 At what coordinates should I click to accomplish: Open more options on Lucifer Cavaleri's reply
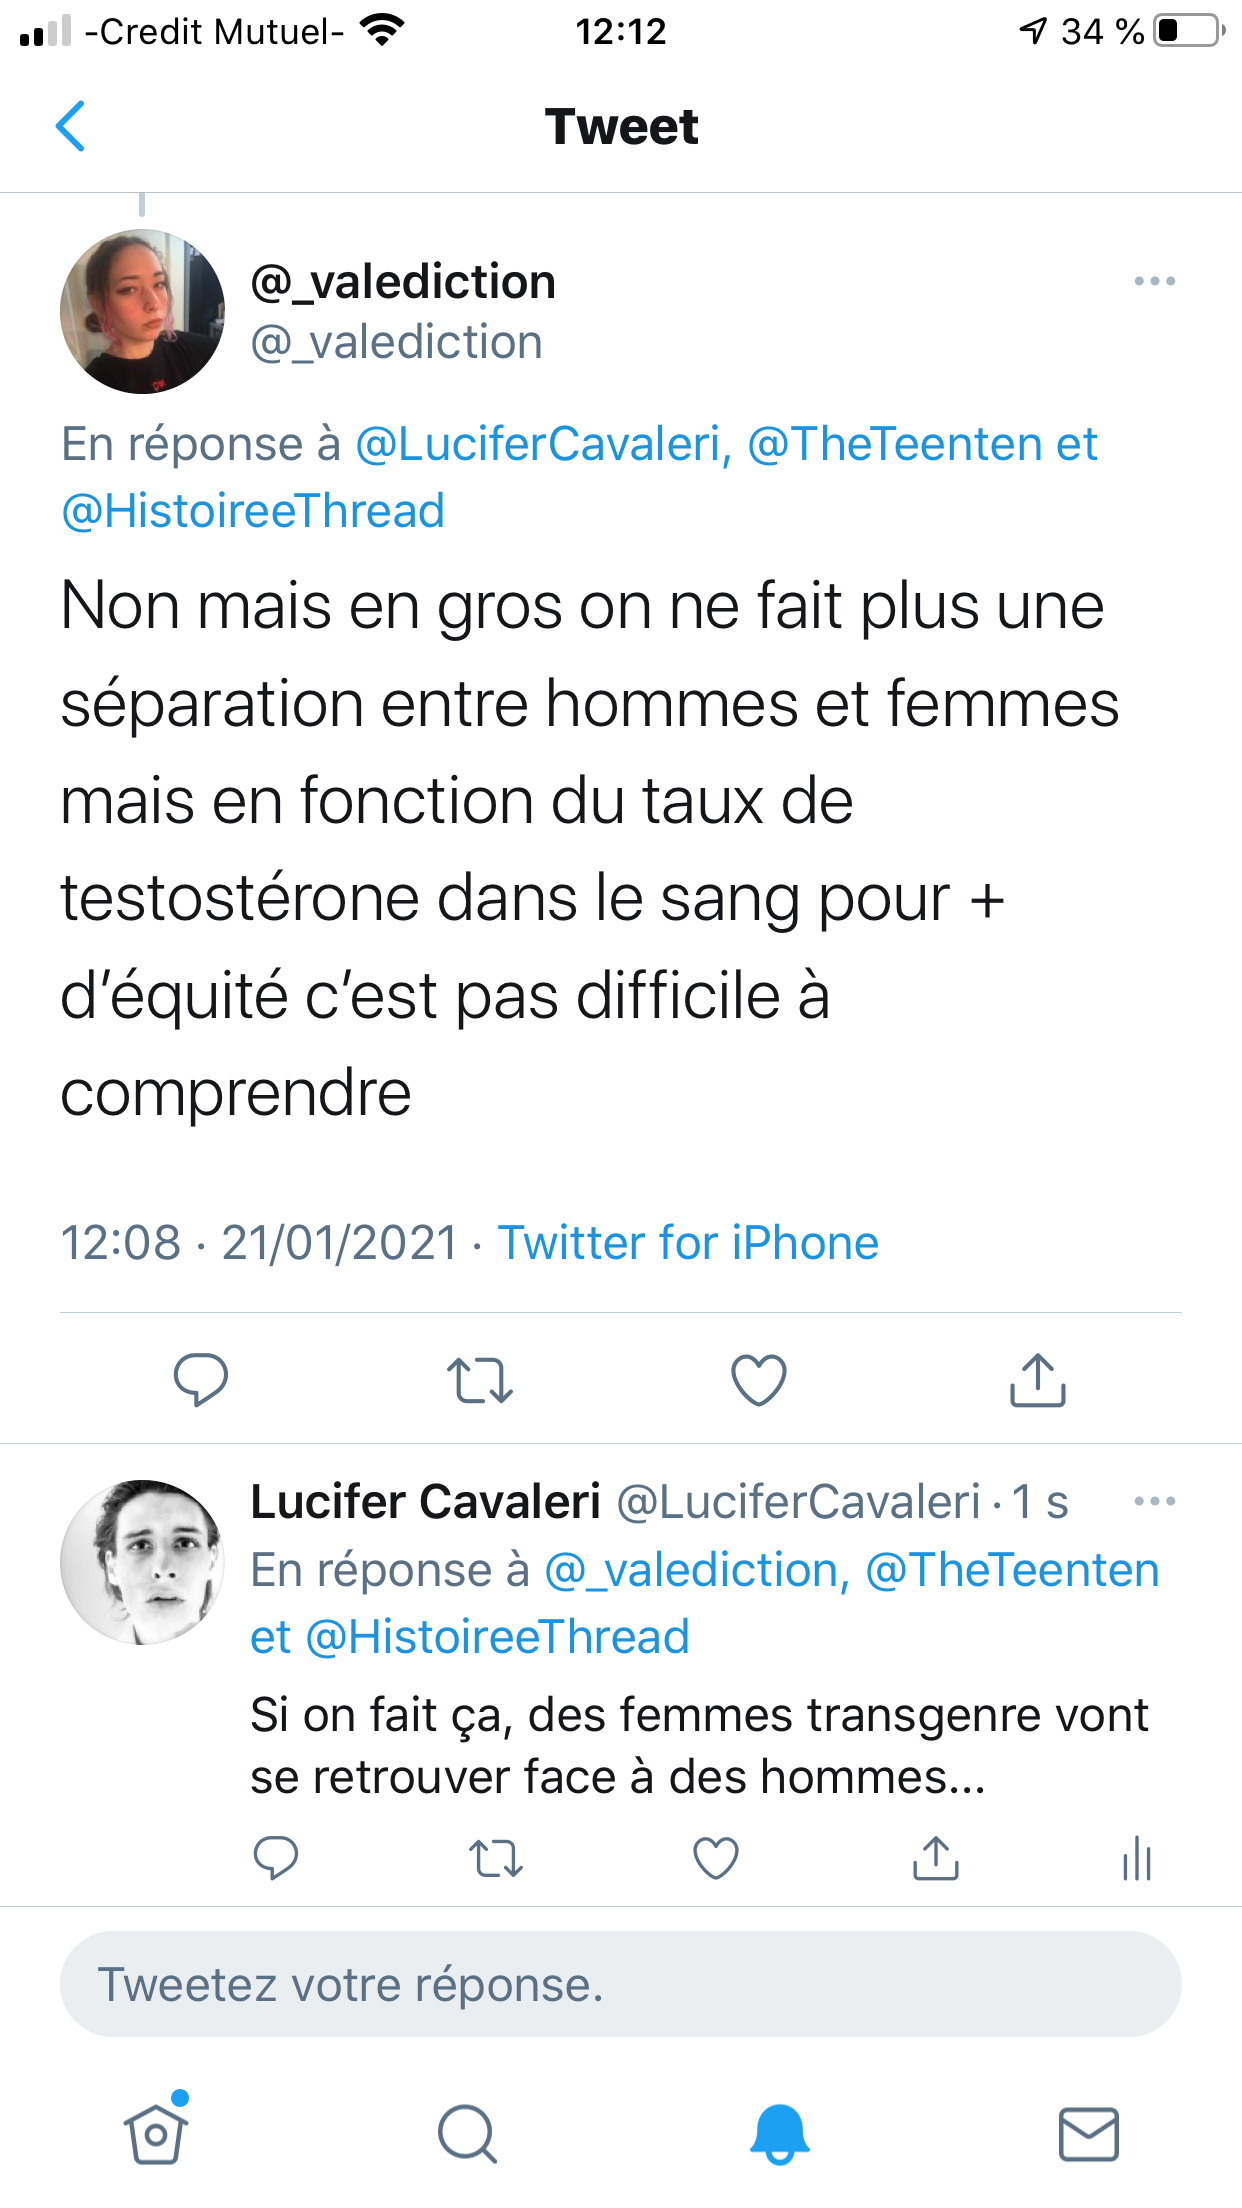tap(1155, 1501)
